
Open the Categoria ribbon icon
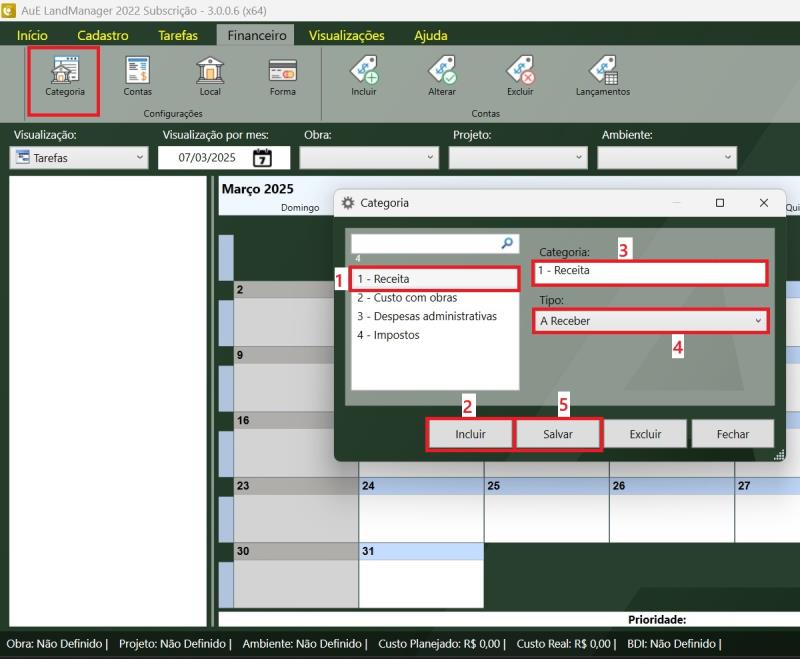64,76
